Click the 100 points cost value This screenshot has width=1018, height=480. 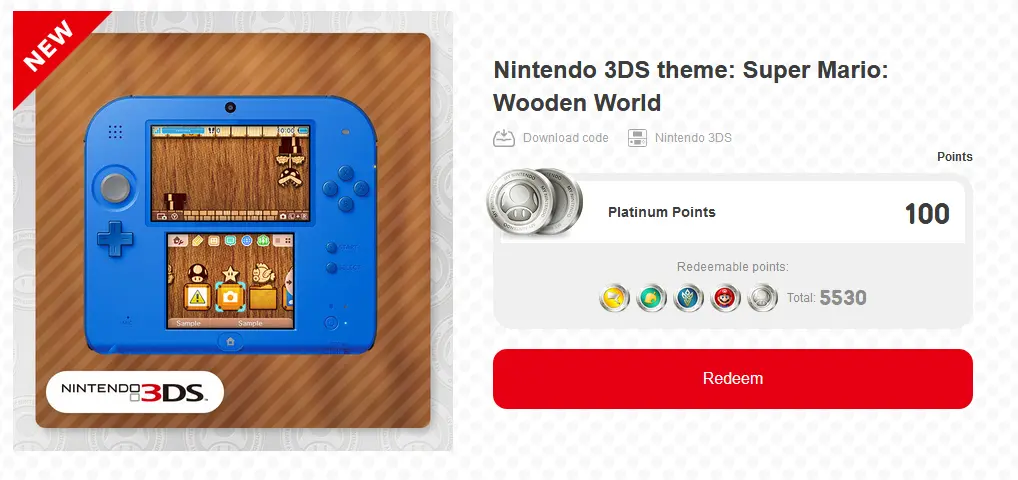coord(927,214)
